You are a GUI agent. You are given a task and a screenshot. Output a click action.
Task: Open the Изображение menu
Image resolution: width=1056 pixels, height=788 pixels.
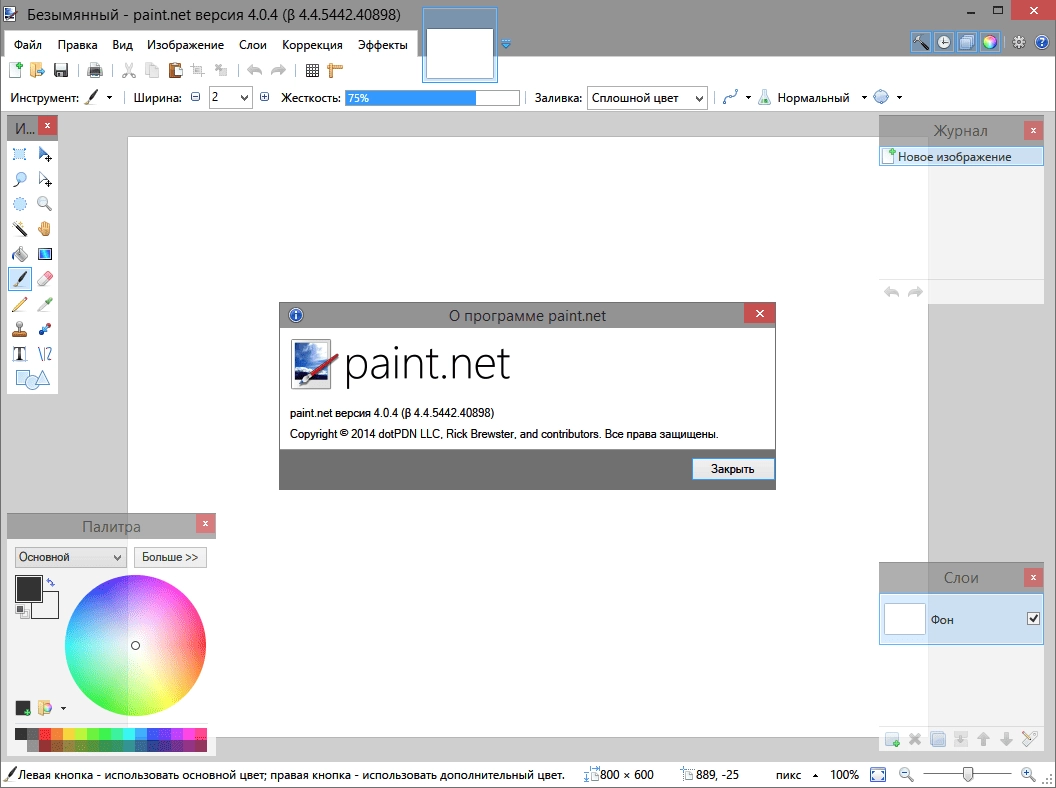[185, 44]
